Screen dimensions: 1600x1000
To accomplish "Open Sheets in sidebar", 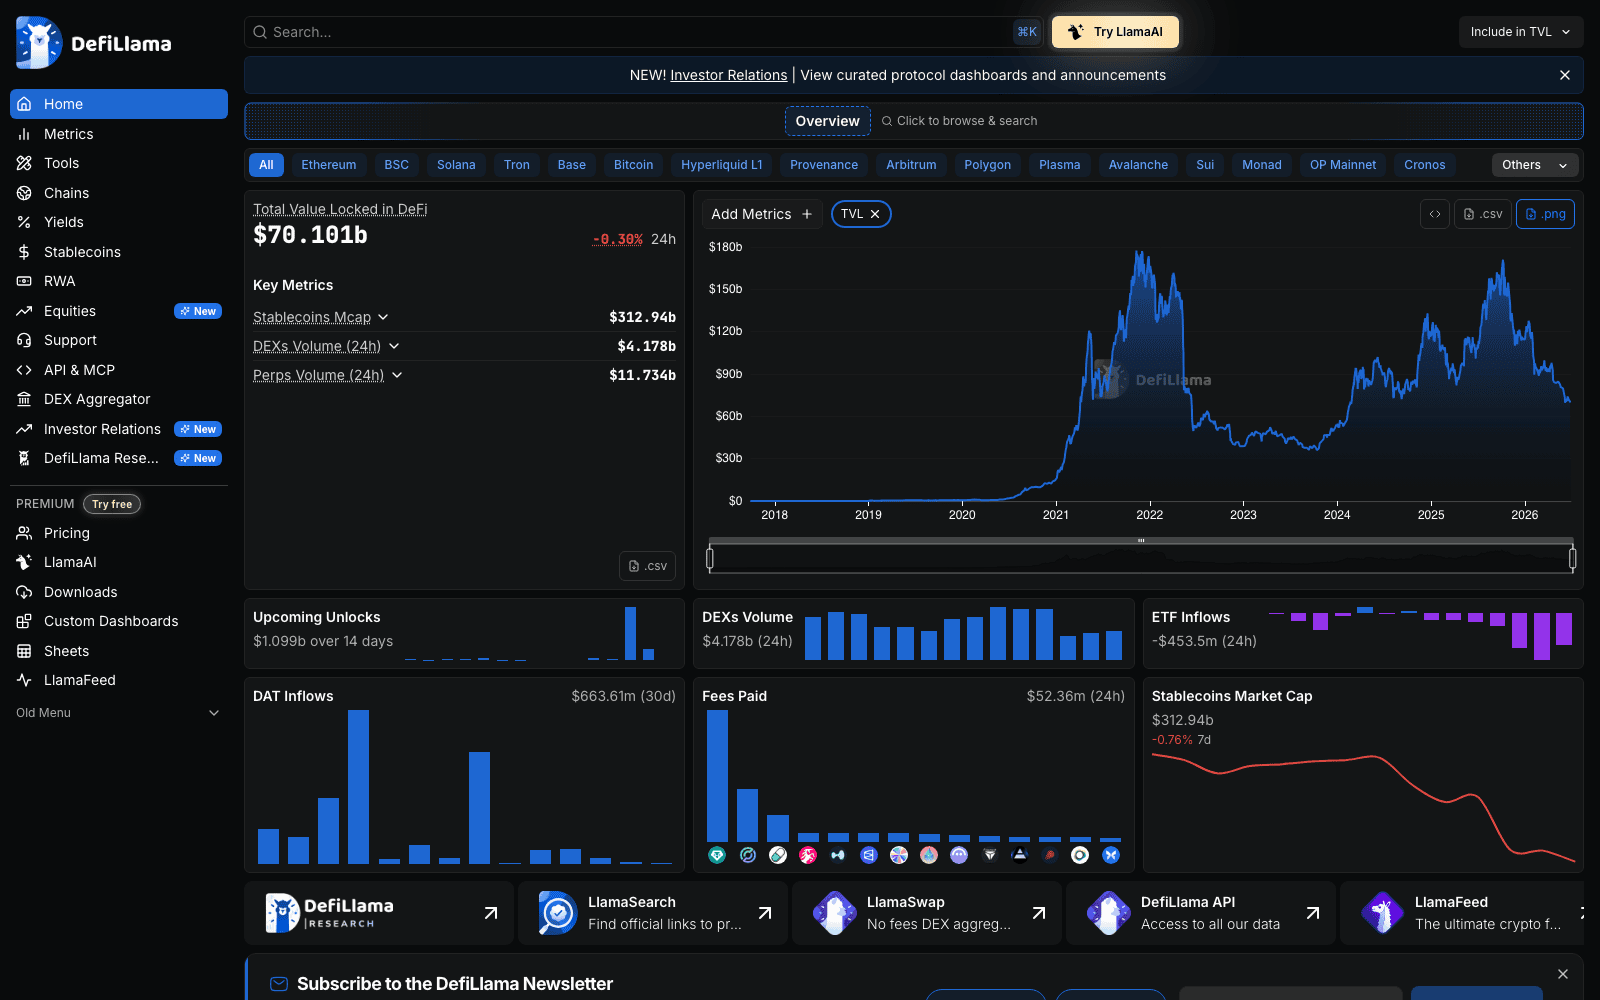I will [119, 651].
